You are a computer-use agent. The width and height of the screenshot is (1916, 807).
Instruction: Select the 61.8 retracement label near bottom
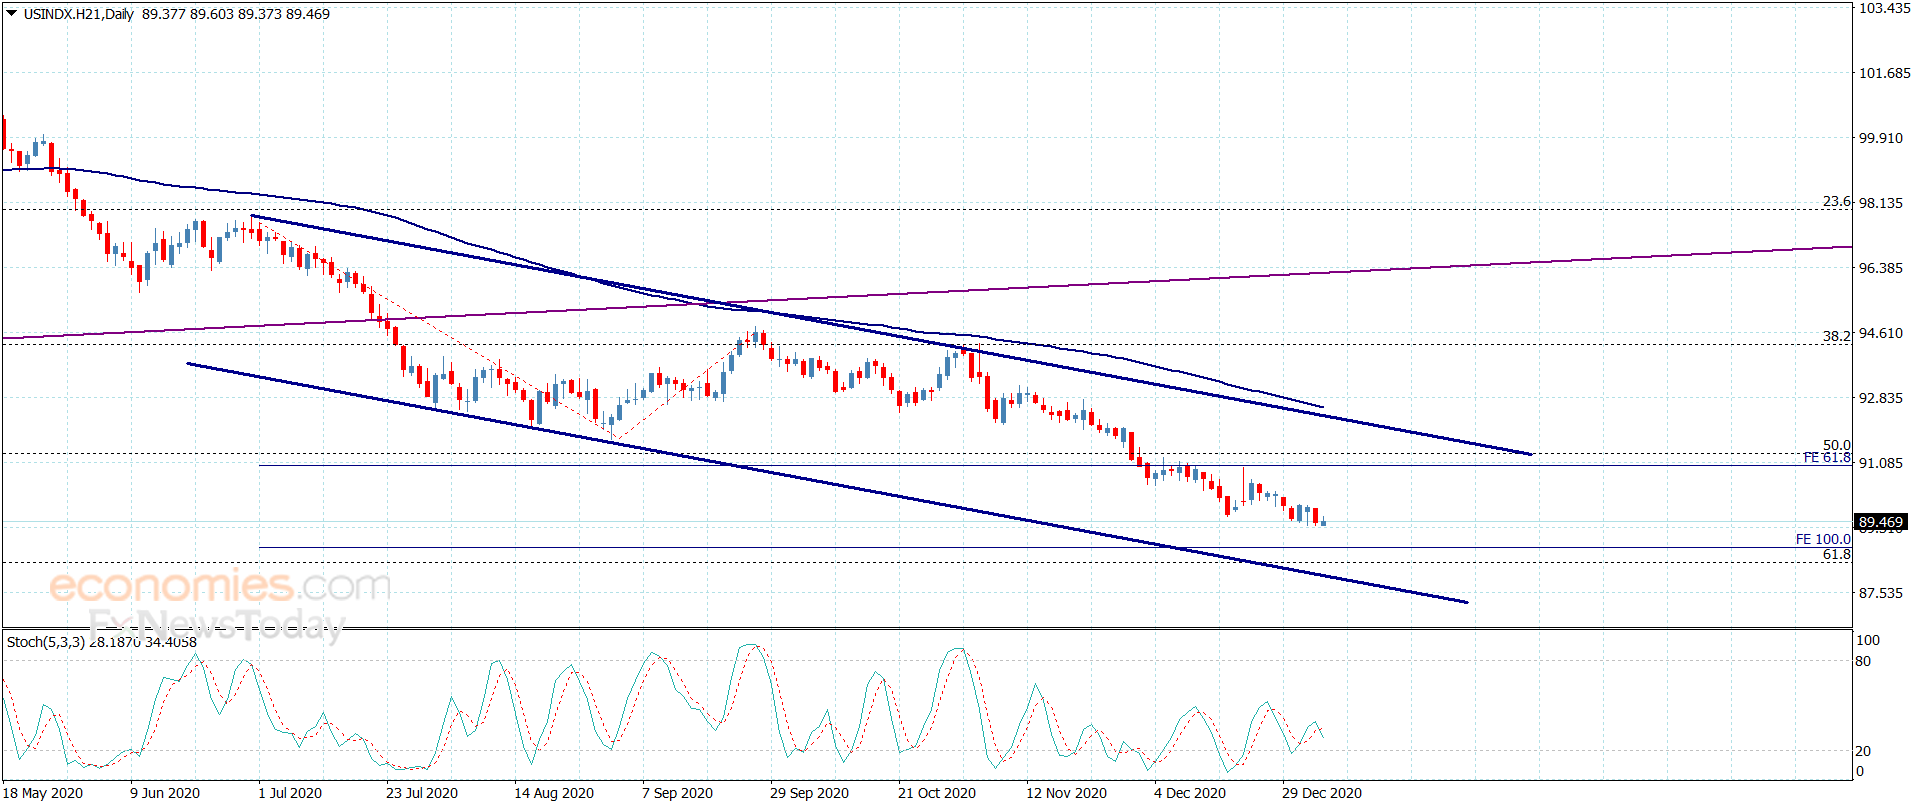point(1836,554)
